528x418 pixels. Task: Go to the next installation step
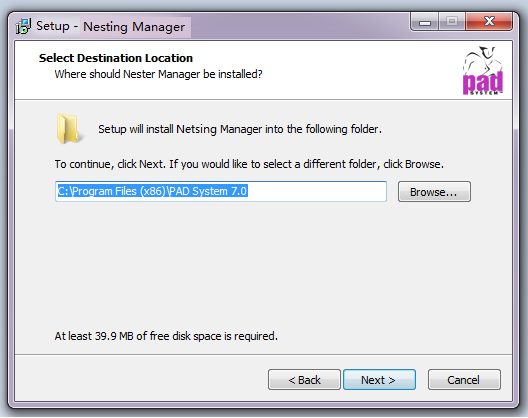pyautogui.click(x=379, y=380)
